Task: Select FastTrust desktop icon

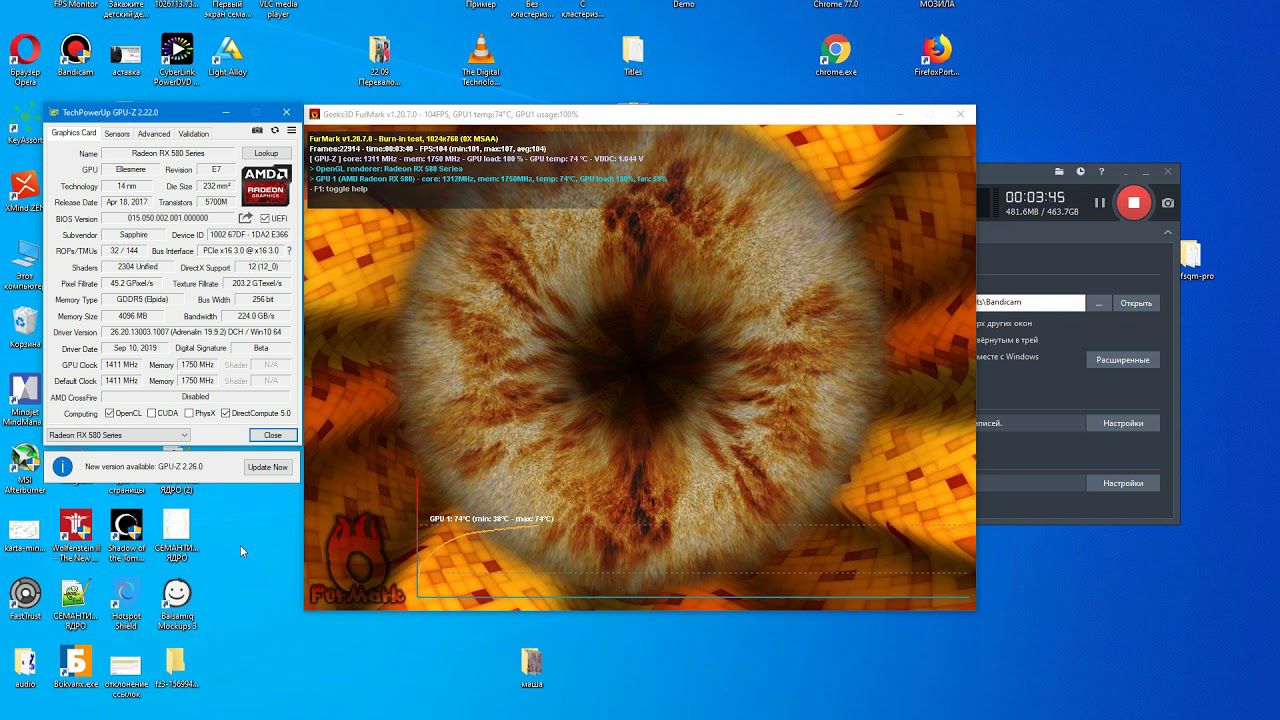Action: pyautogui.click(x=25, y=600)
